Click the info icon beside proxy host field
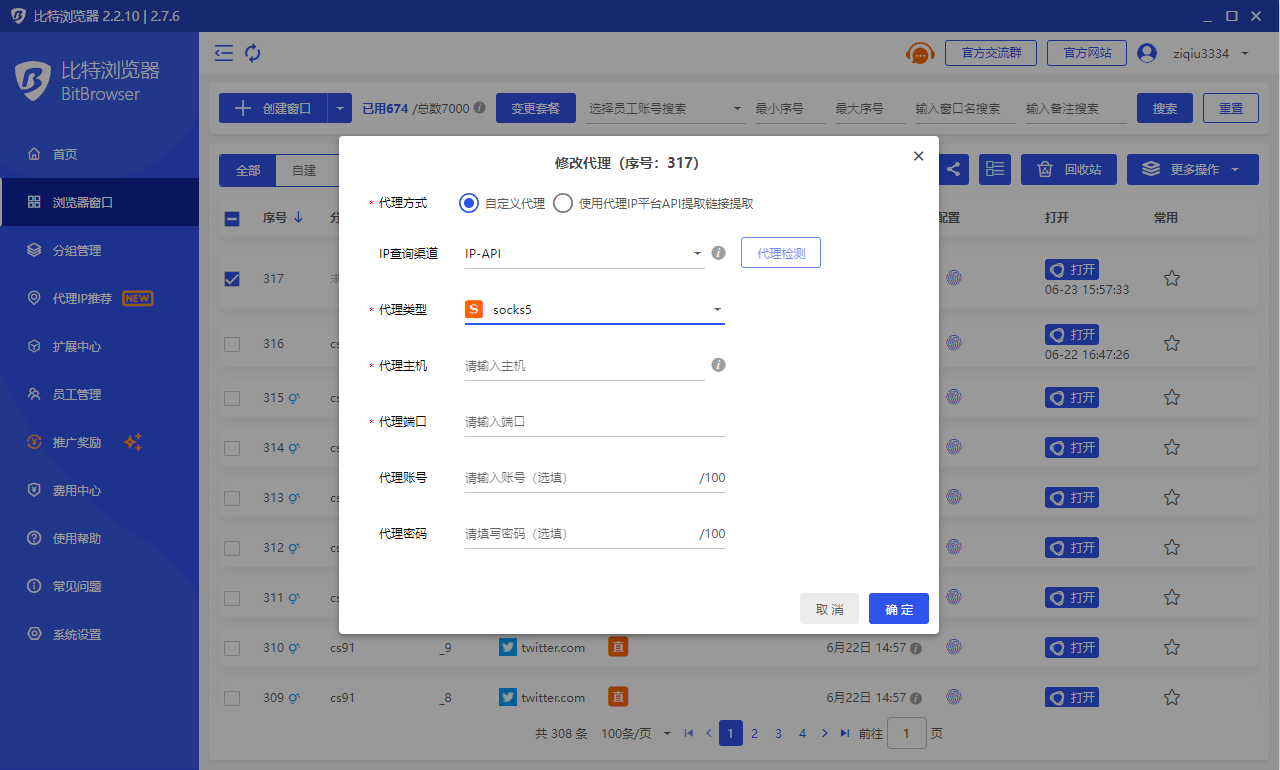The image size is (1280, 770). [718, 365]
